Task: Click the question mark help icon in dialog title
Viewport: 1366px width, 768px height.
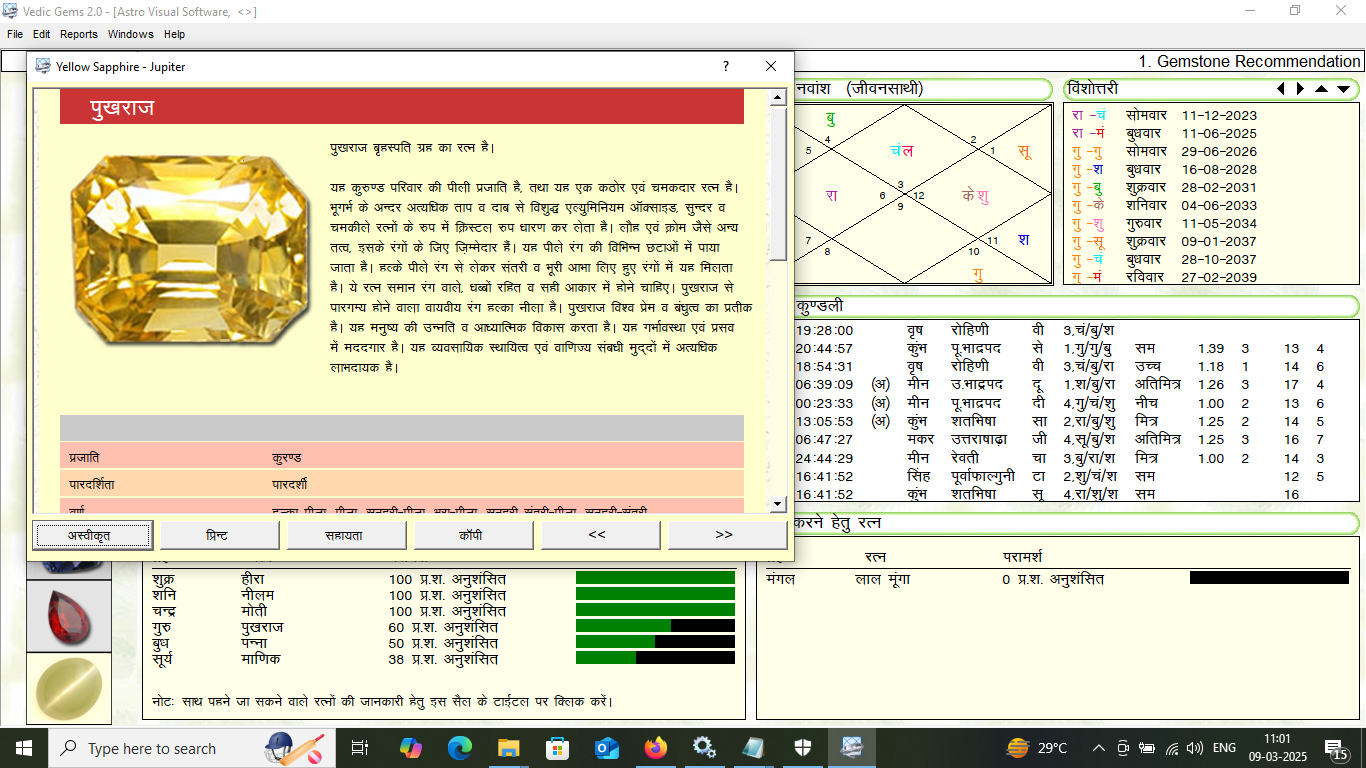Action: tap(726, 66)
